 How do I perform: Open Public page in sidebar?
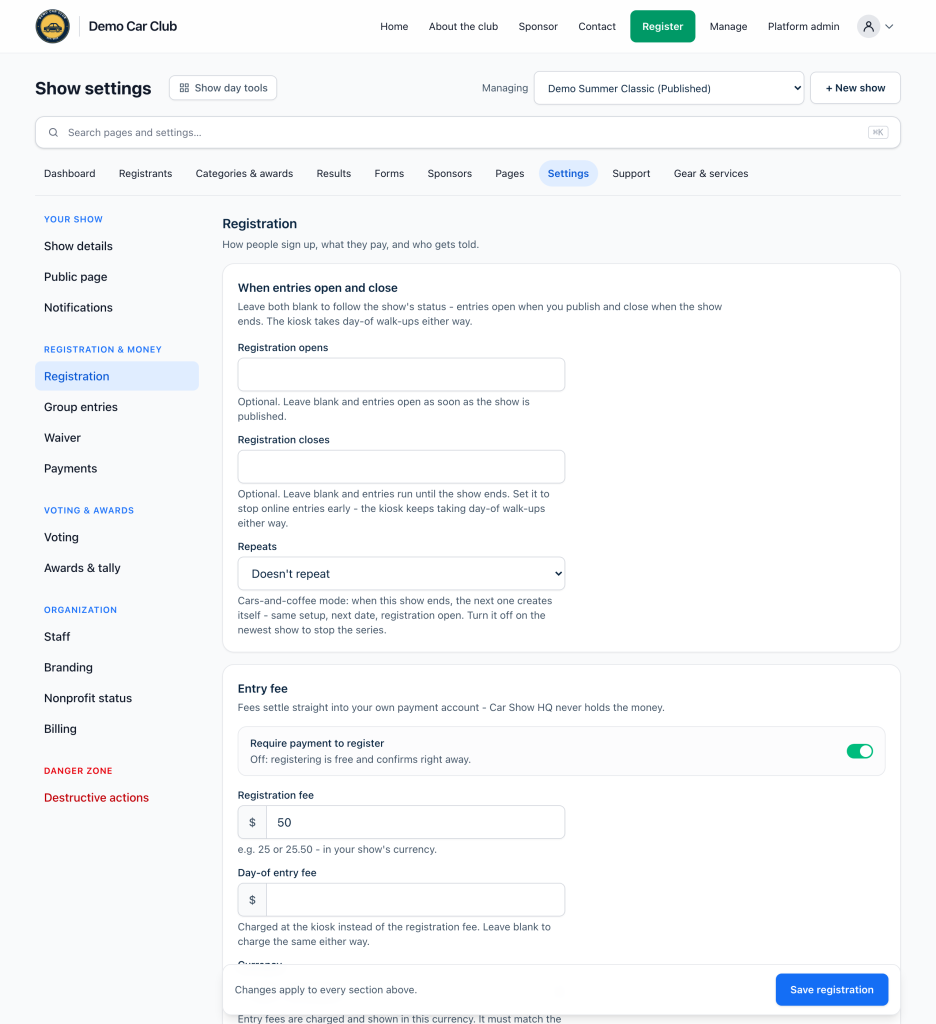click(117, 277)
